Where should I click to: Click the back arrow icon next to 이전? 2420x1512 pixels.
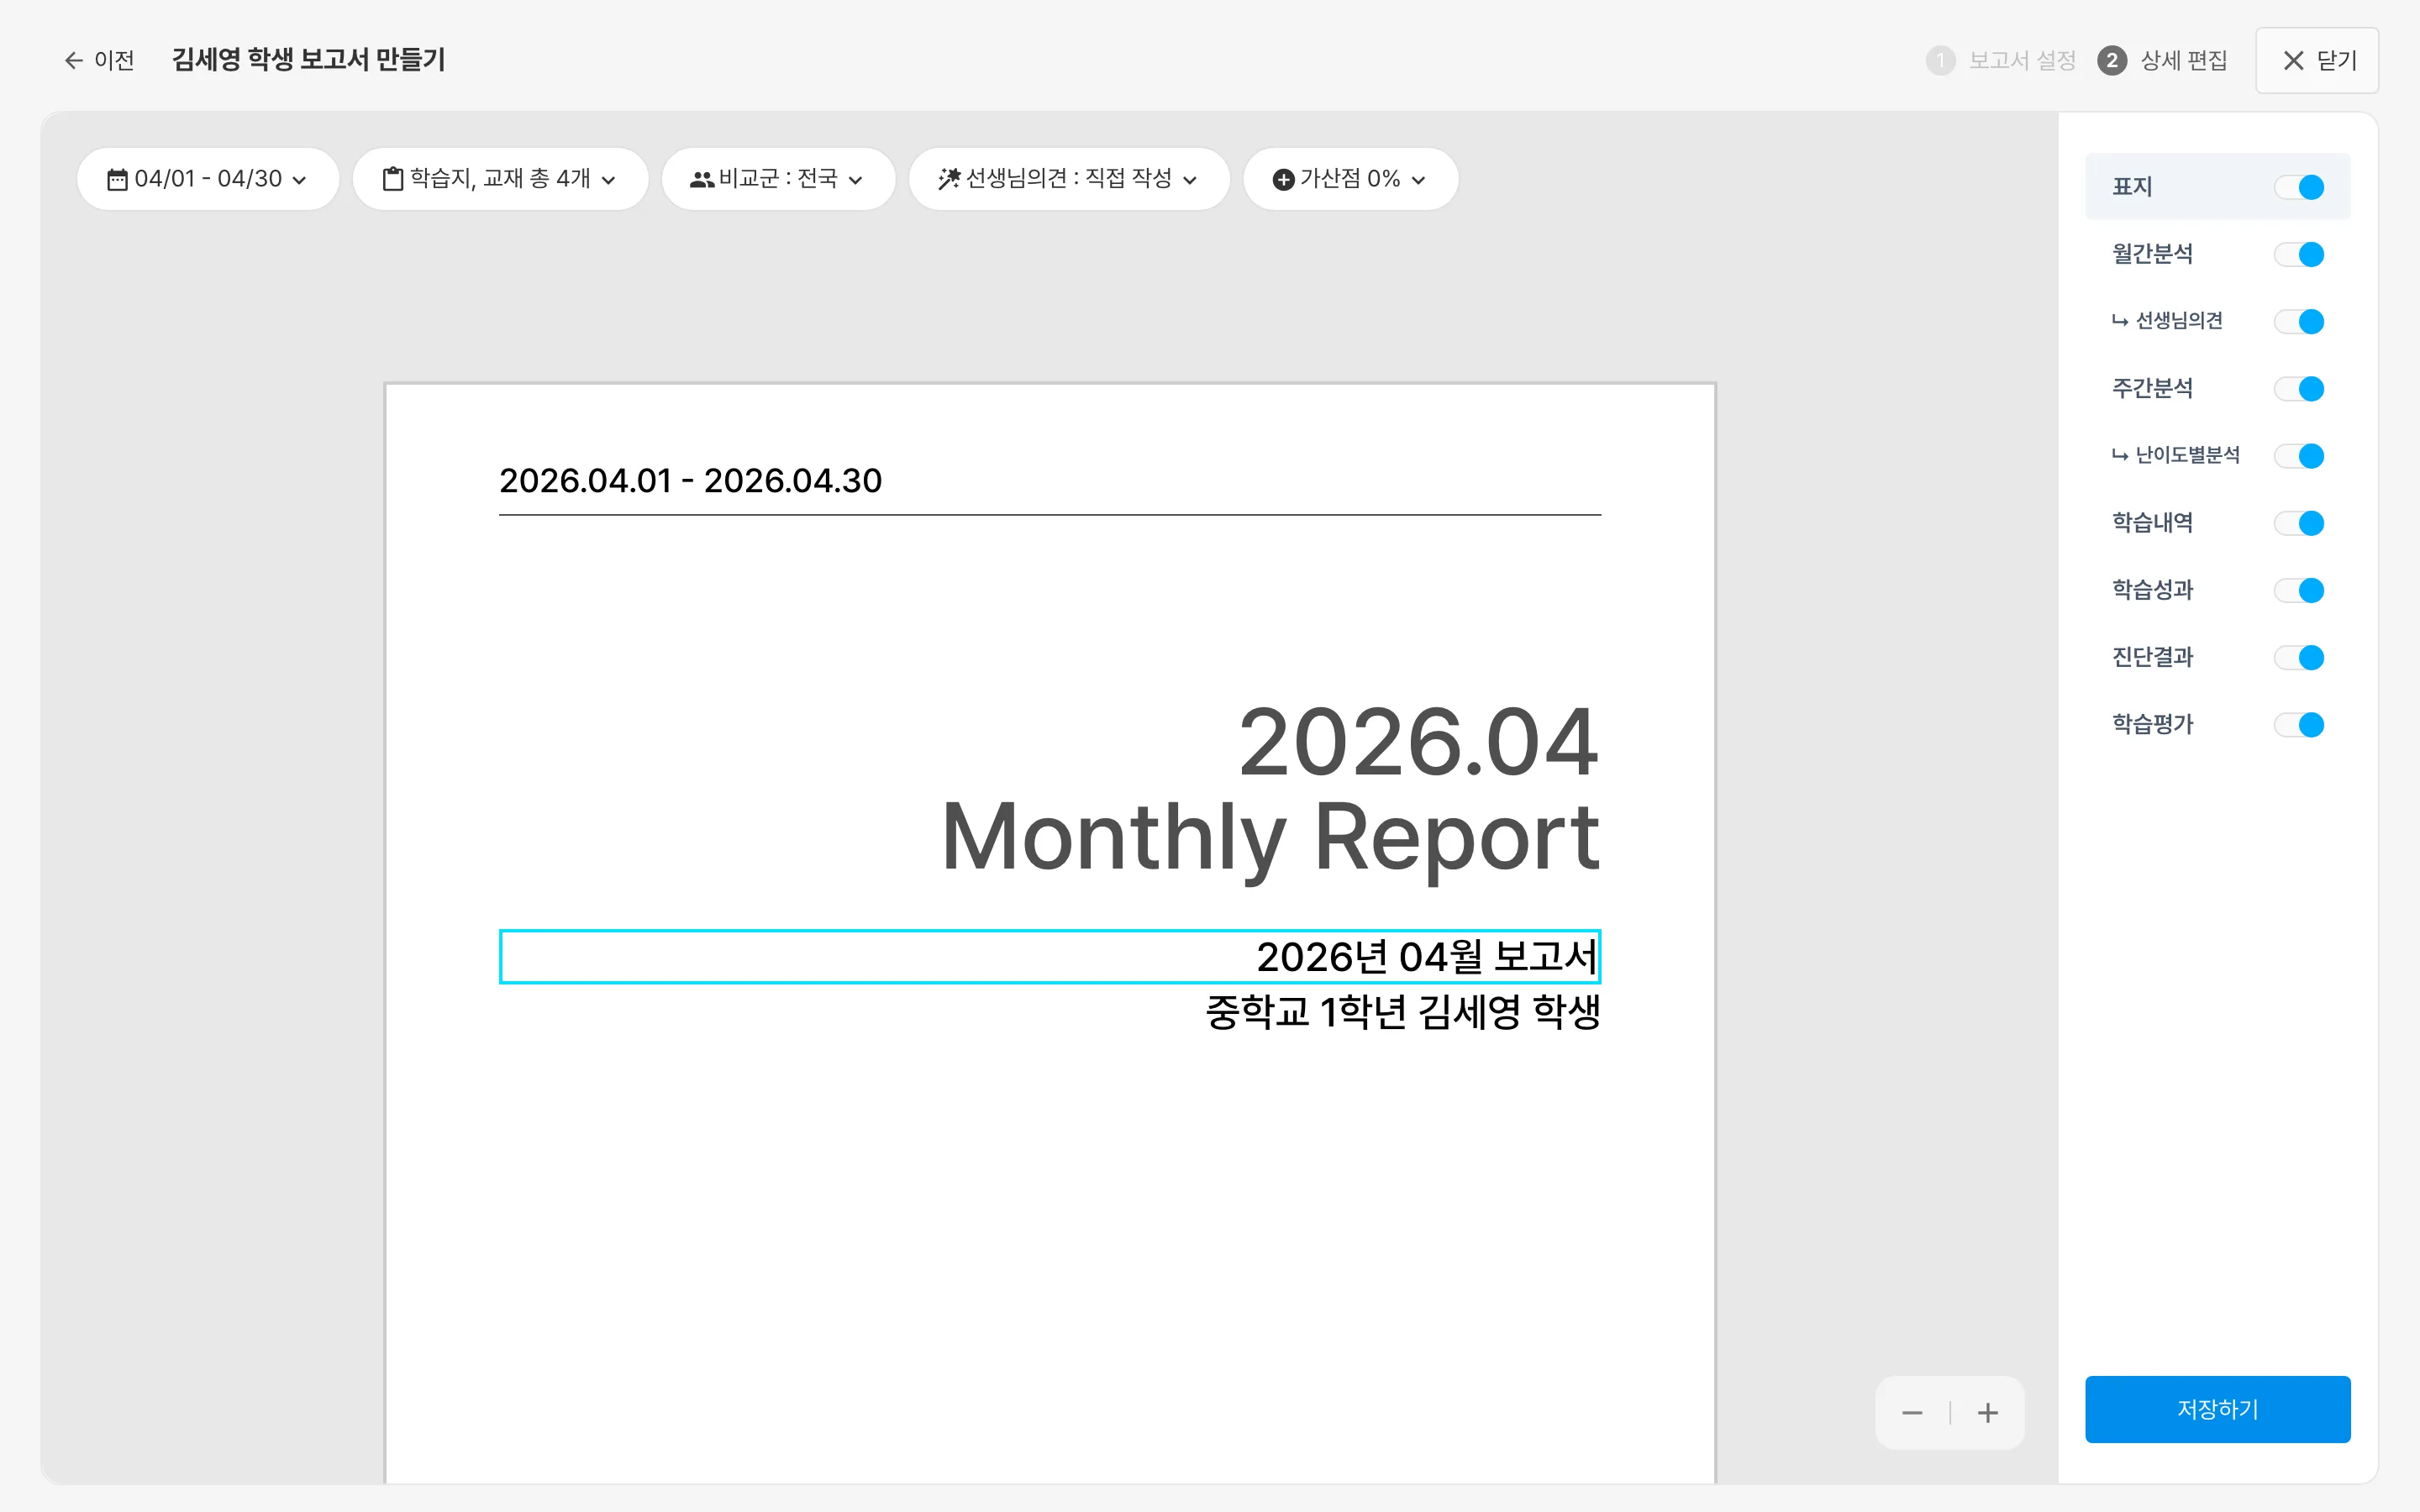click(73, 60)
